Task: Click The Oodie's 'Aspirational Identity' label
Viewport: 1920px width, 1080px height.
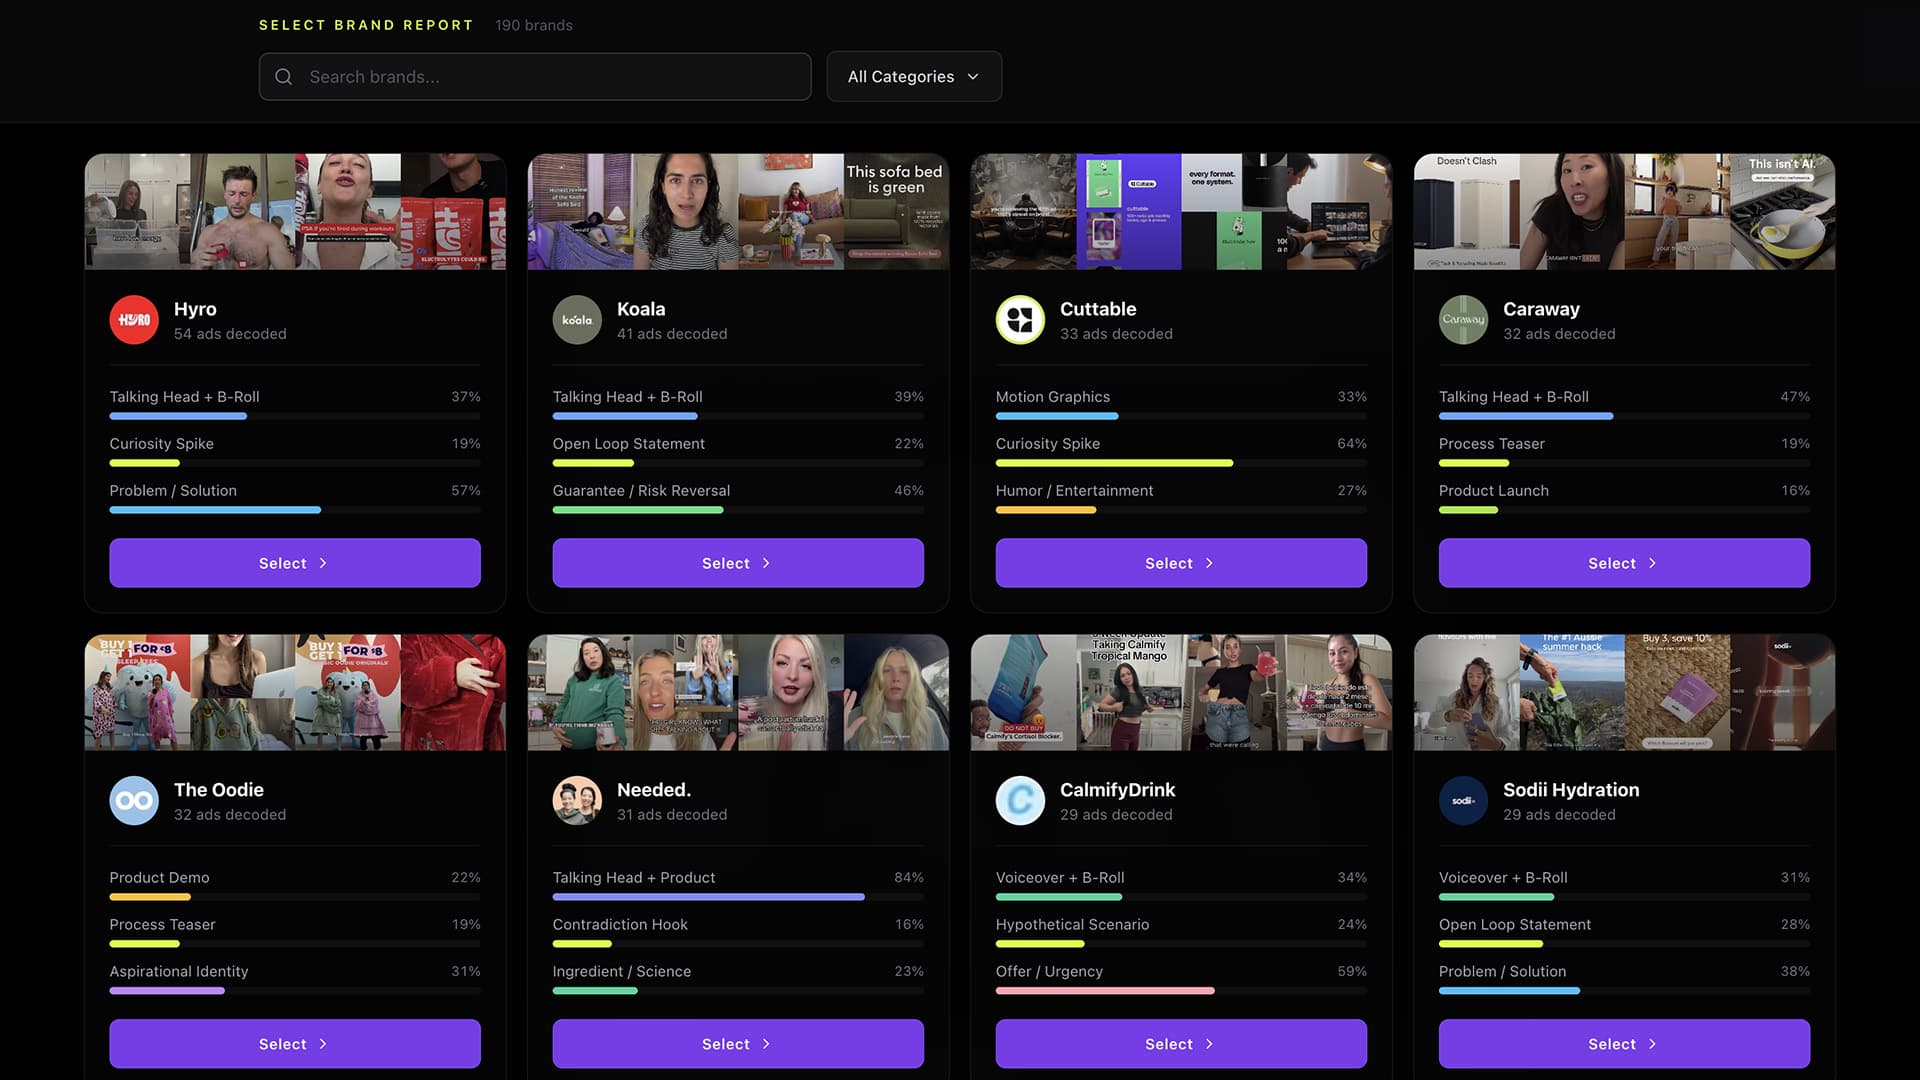Action: 179,972
